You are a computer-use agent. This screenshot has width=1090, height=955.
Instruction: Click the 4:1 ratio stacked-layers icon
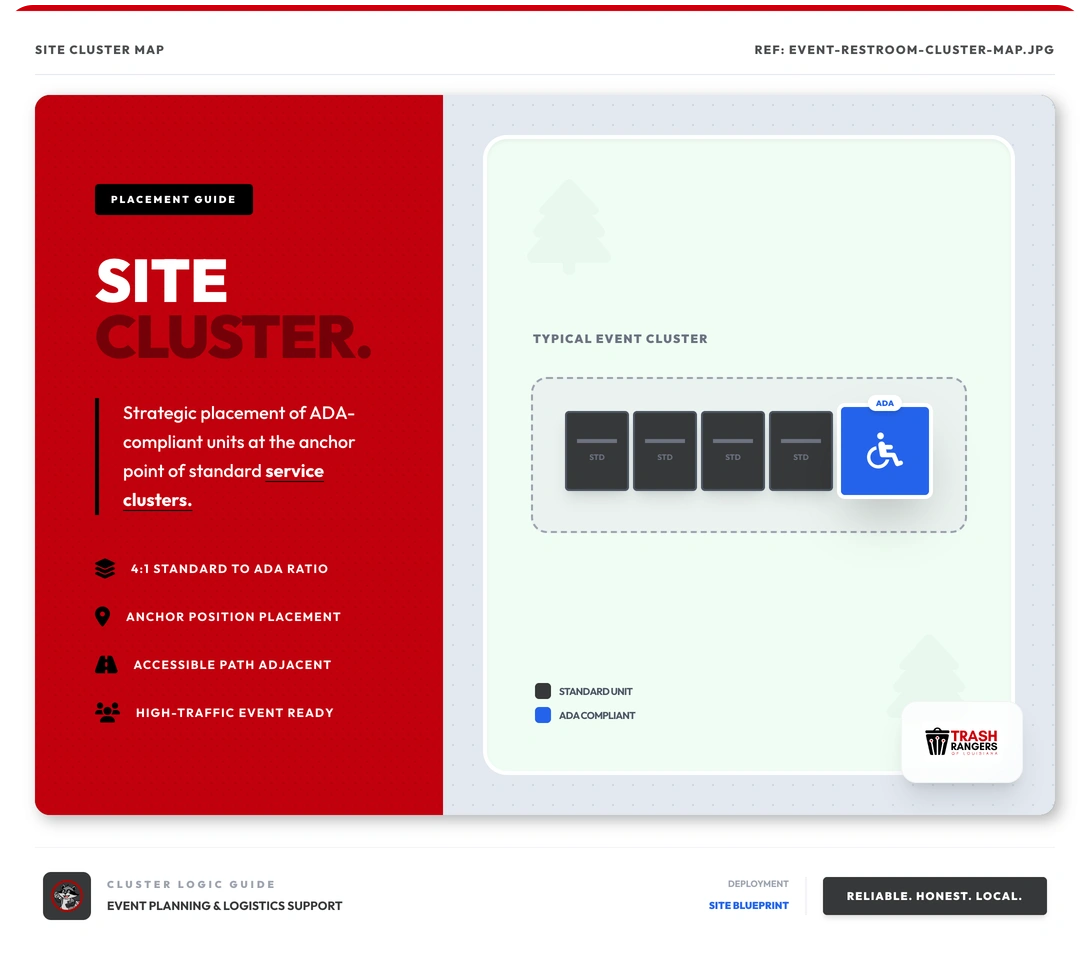104,568
